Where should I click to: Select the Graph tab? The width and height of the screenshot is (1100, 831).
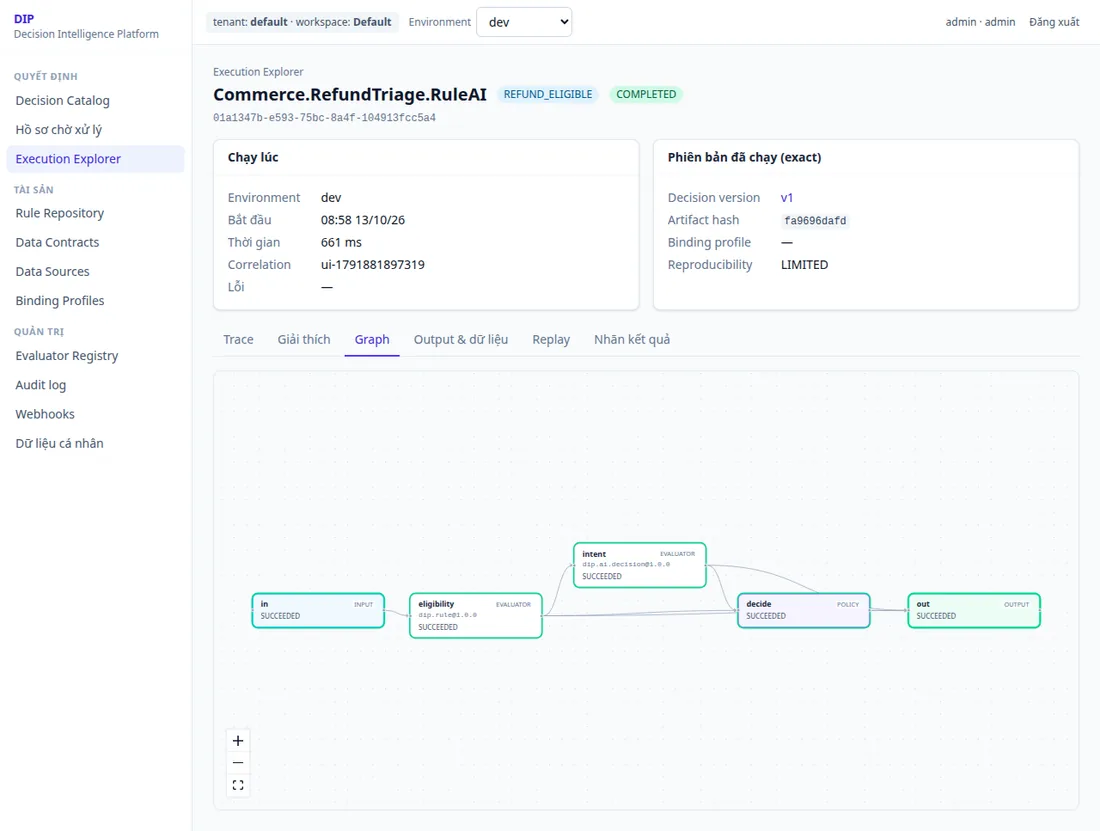(372, 339)
